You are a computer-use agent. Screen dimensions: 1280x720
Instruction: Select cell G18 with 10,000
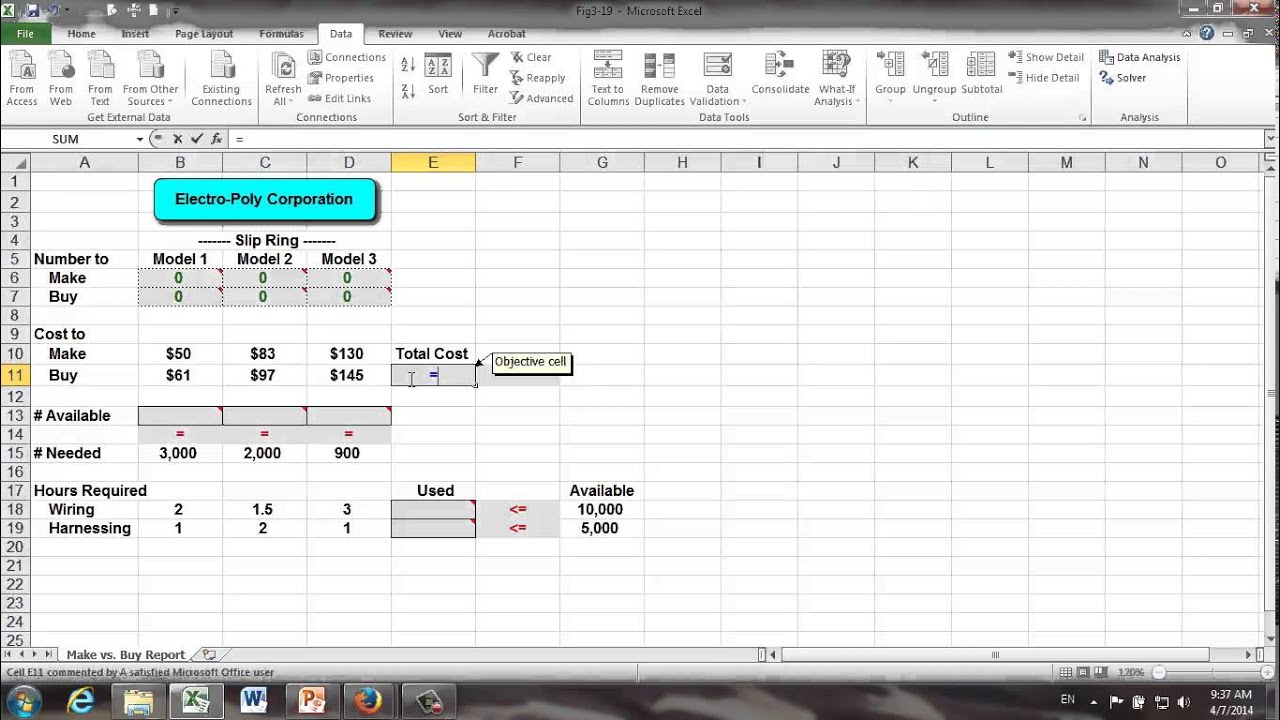[x=601, y=509]
